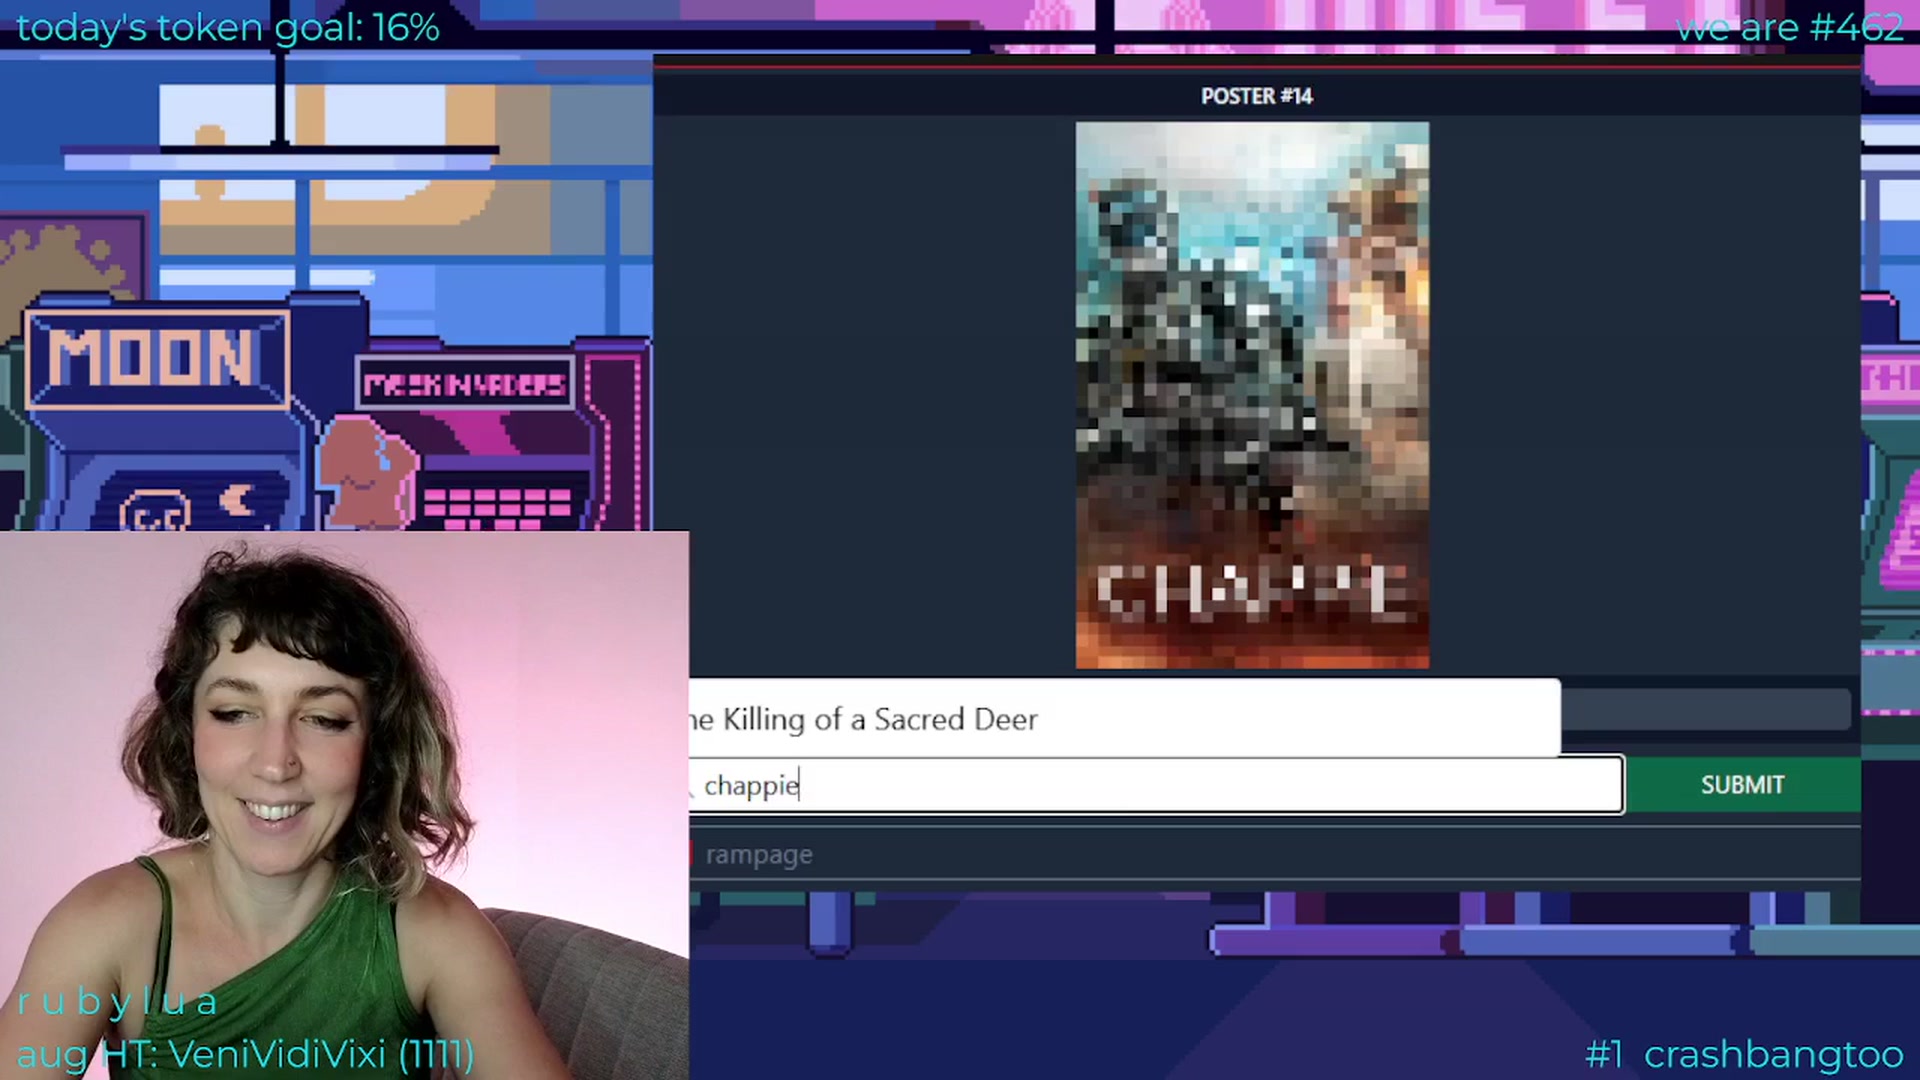Image resolution: width=1920 pixels, height=1080 pixels.
Task: Click the green SUBMIT button
Action: [1742, 785]
